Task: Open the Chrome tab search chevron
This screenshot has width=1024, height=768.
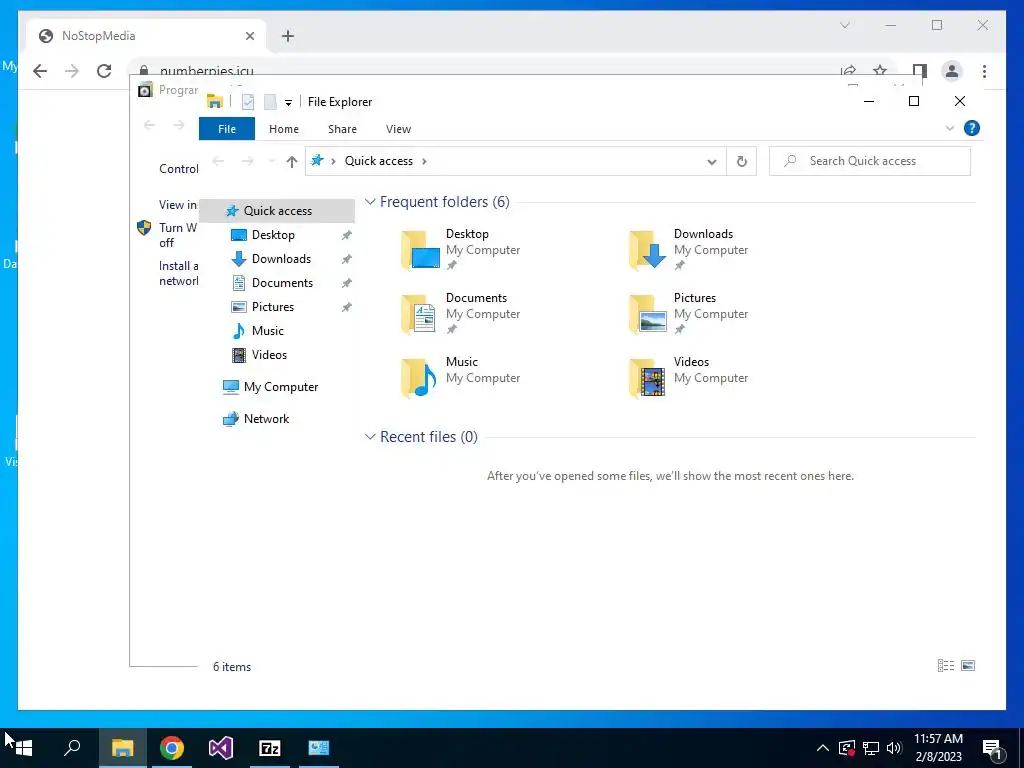Action: click(844, 25)
